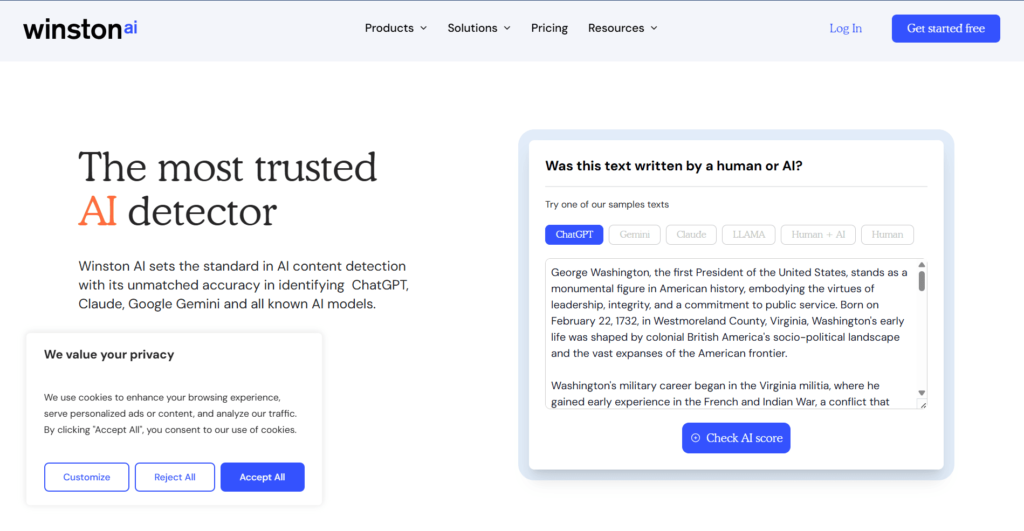1024x531 pixels.
Task: Pick the Claude sample text
Action: coord(691,235)
